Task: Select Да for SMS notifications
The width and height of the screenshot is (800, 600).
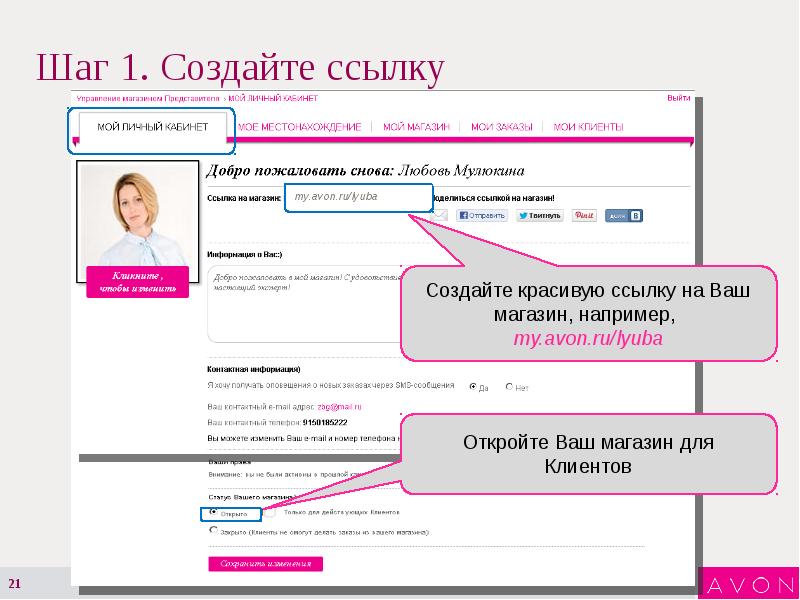Action: (x=473, y=387)
